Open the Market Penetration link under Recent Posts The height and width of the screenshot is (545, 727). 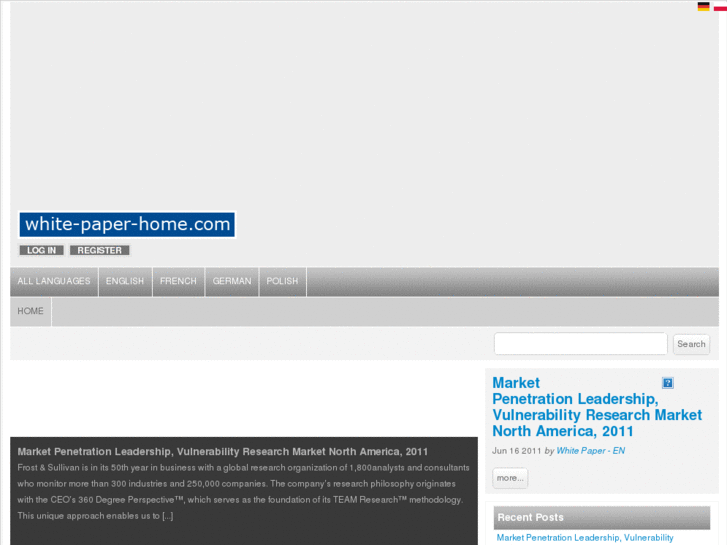[585, 538]
